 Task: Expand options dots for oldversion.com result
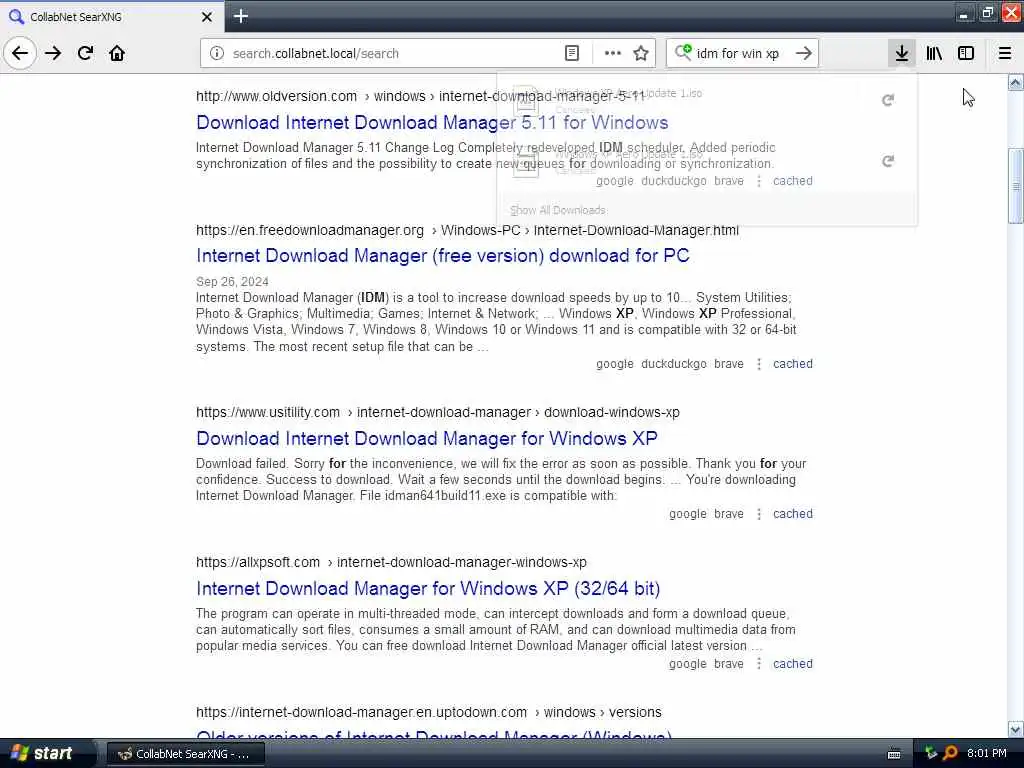(x=759, y=181)
